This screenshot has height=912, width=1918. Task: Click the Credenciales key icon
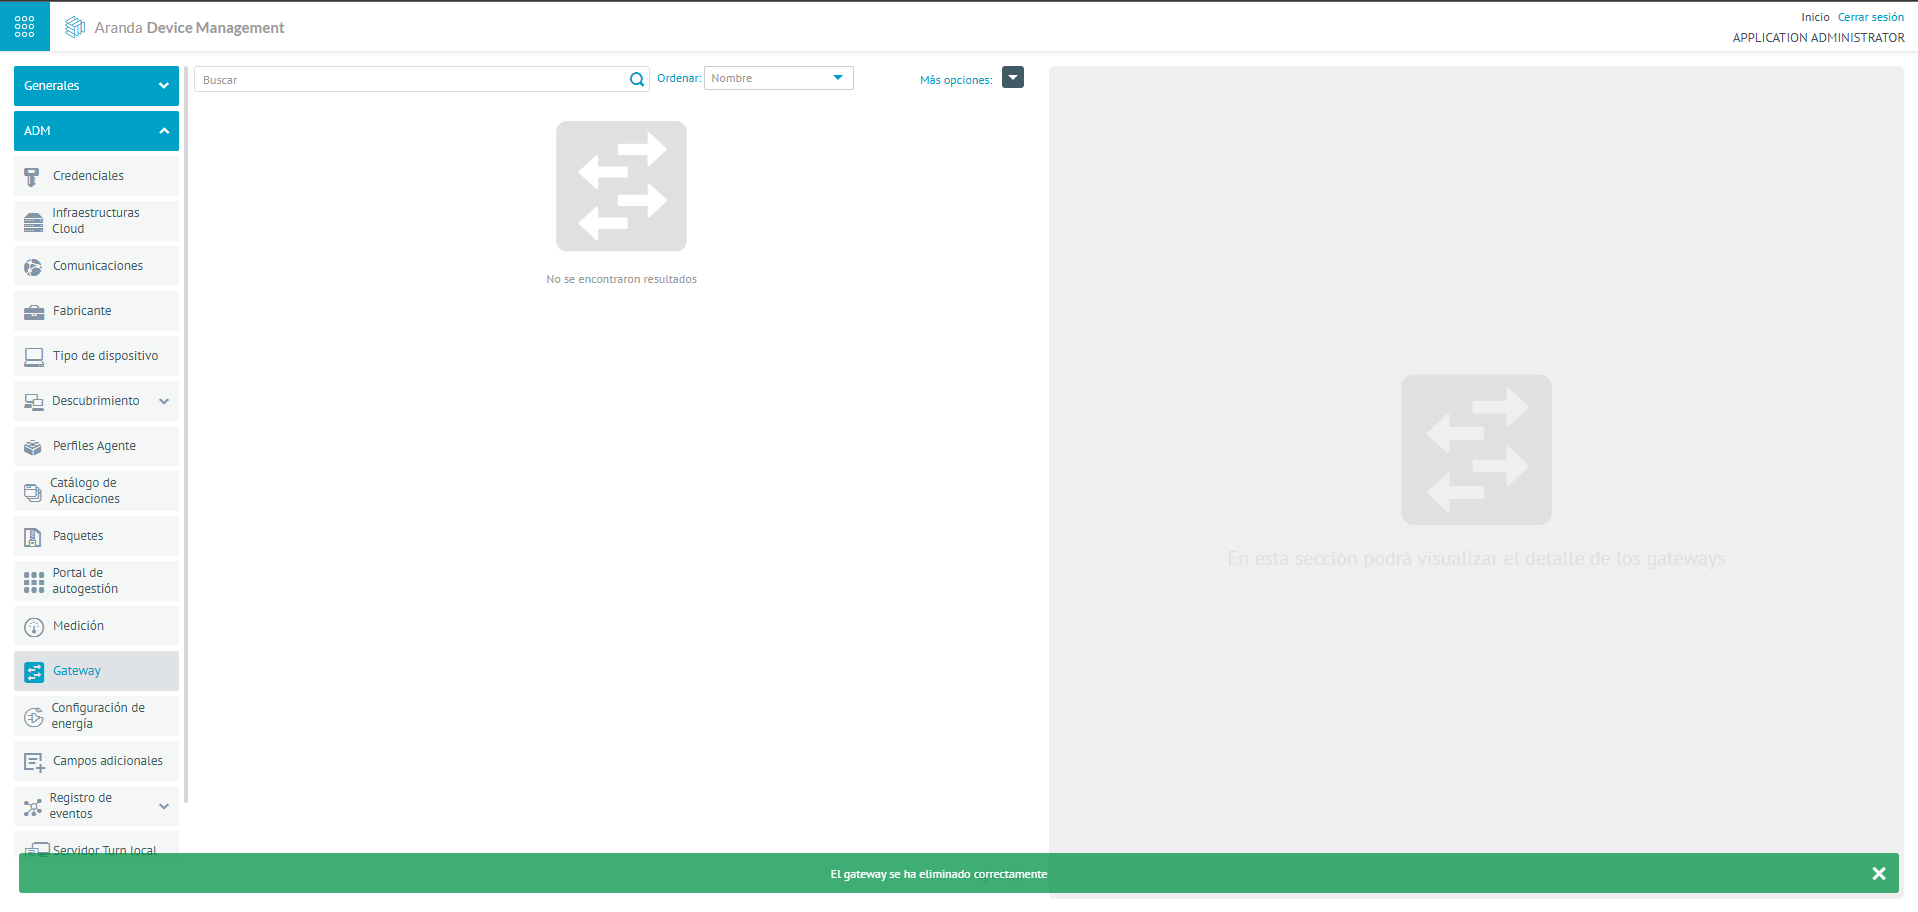coord(32,177)
